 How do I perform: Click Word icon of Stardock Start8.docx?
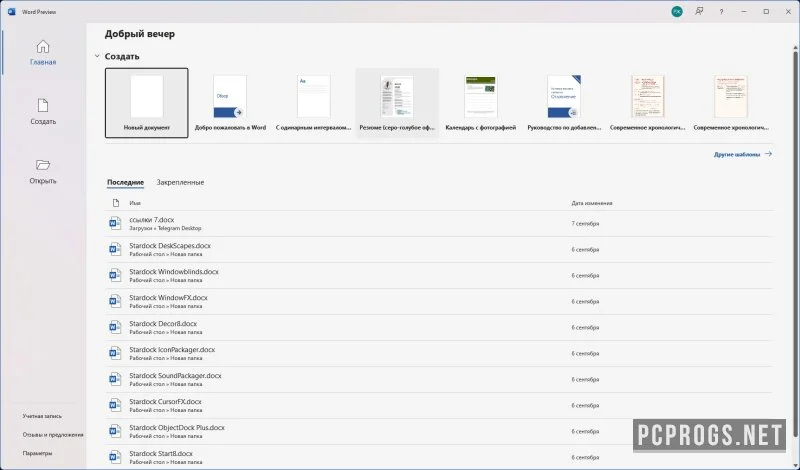tap(115, 457)
